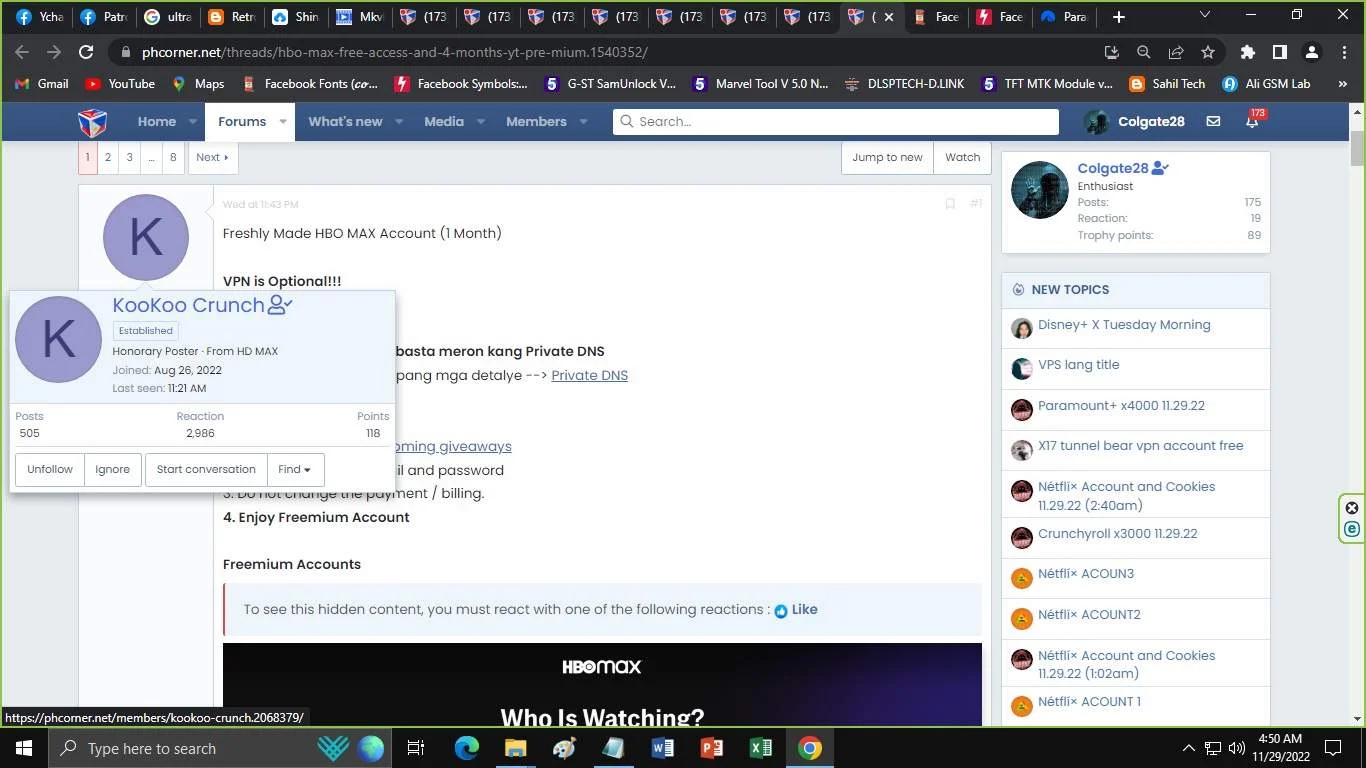The width and height of the screenshot is (1366, 768).
Task: Open the VPS lang title topic
Action: point(1078,365)
